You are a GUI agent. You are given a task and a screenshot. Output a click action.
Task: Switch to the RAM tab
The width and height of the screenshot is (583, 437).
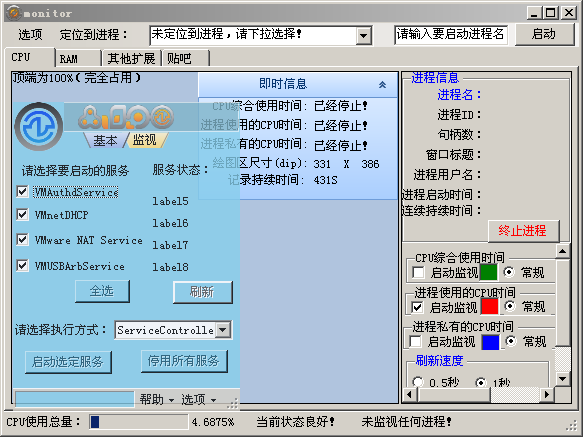tap(77, 59)
